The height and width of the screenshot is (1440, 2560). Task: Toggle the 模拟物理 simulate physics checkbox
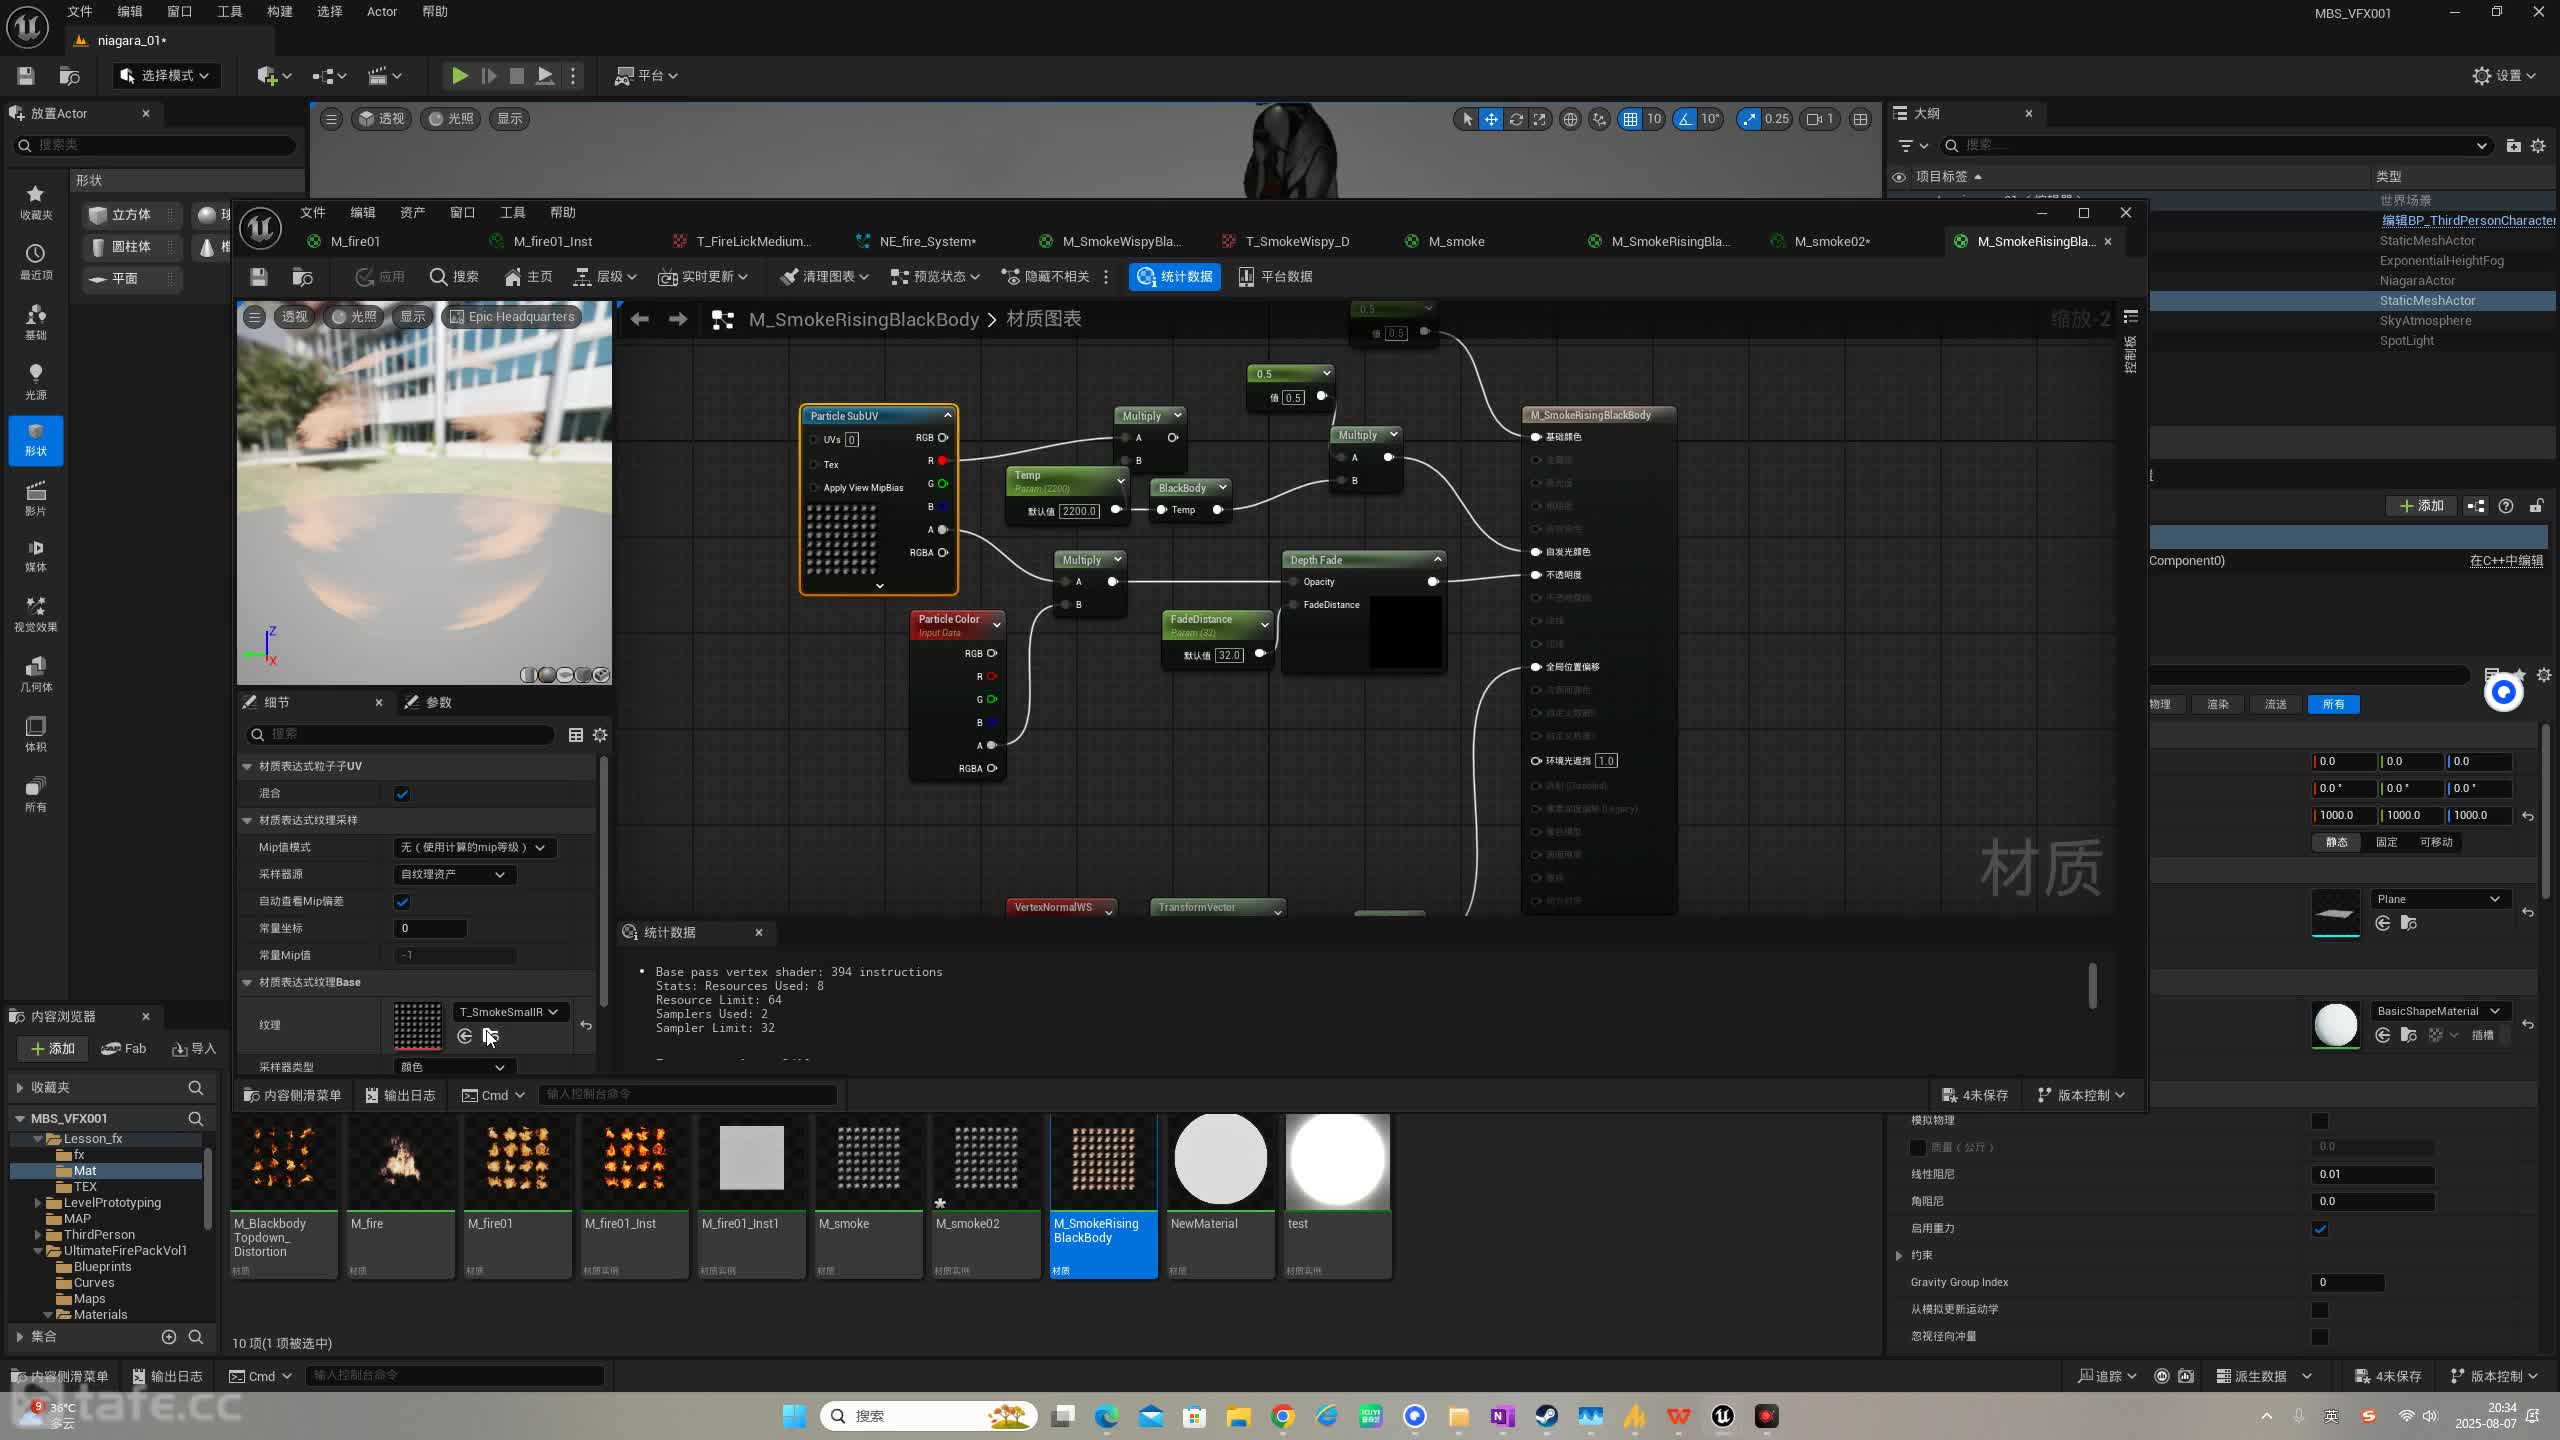(2320, 1121)
